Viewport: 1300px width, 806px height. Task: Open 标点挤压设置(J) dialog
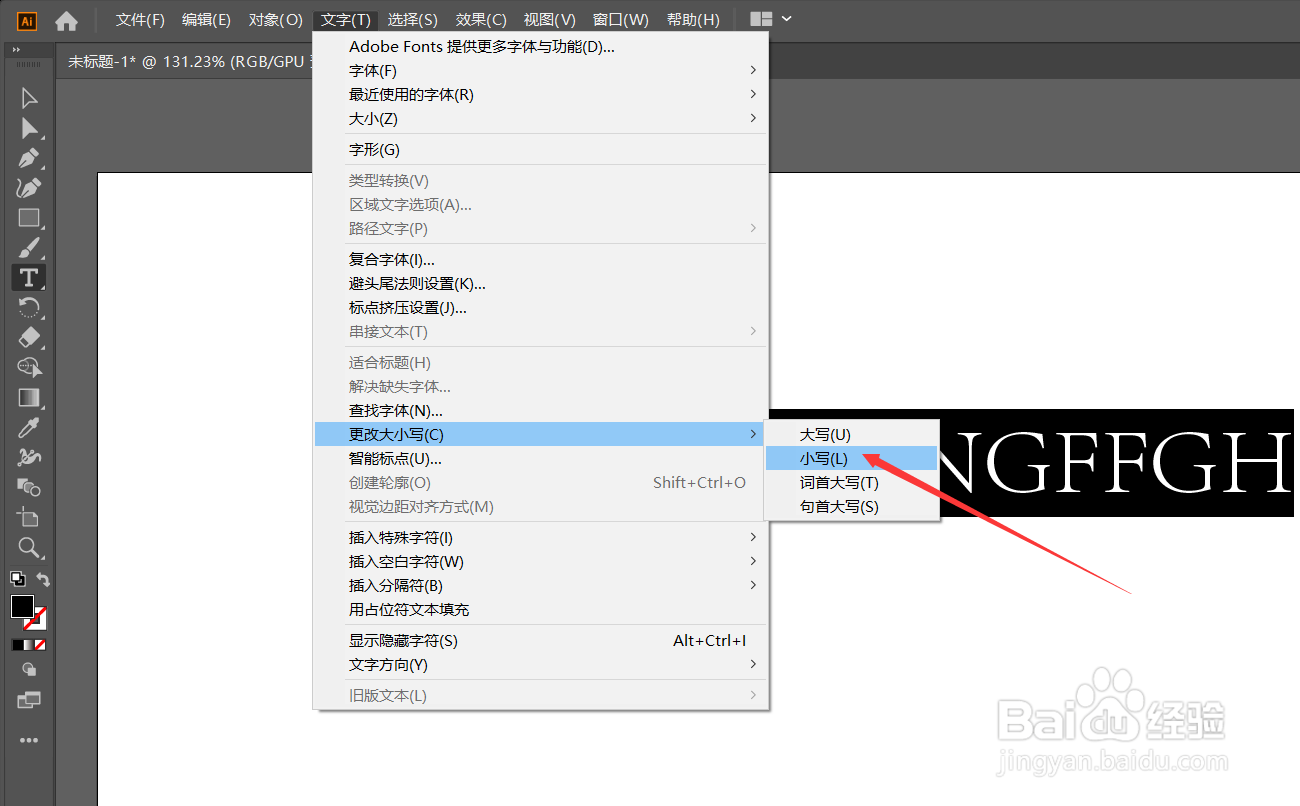point(541,307)
